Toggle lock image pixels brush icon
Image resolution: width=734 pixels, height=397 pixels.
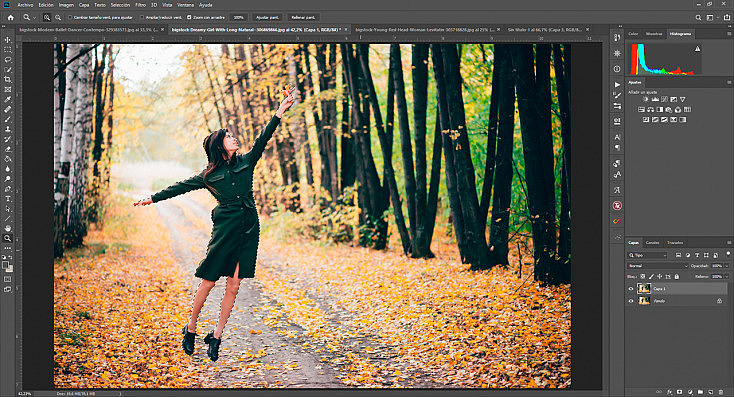click(651, 277)
